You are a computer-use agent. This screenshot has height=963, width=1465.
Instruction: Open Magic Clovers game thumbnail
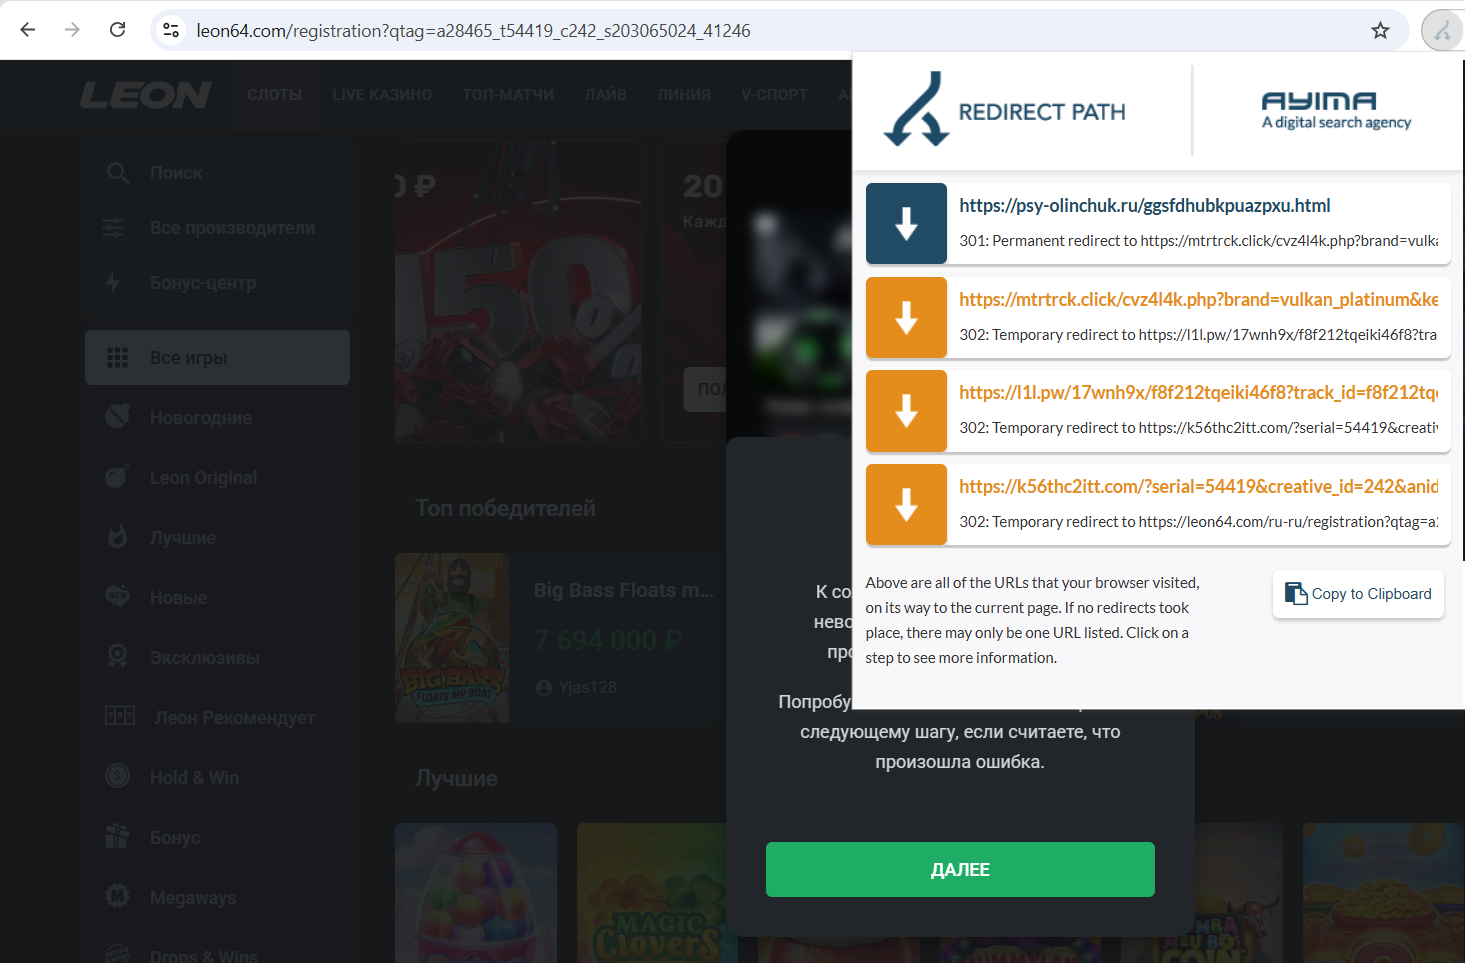657,893
